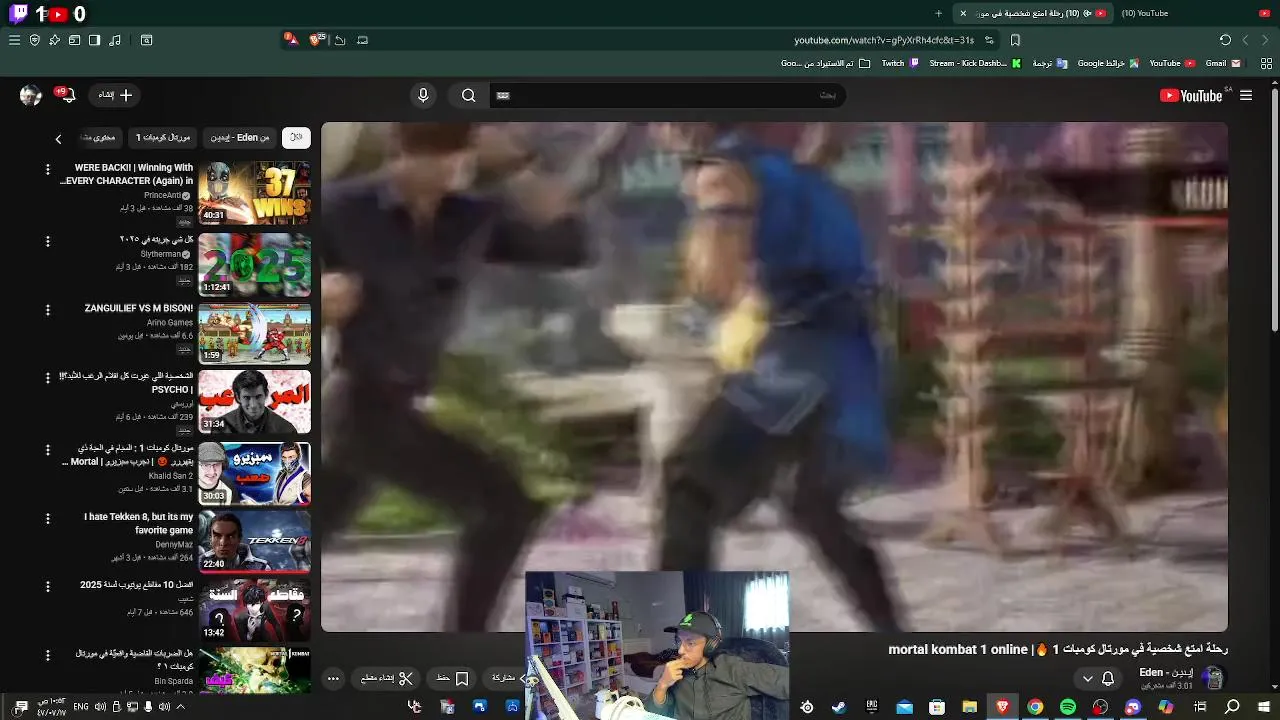1280x720 pixels.
Task: Open the Brave Shields lion icon
Action: [x=317, y=39]
